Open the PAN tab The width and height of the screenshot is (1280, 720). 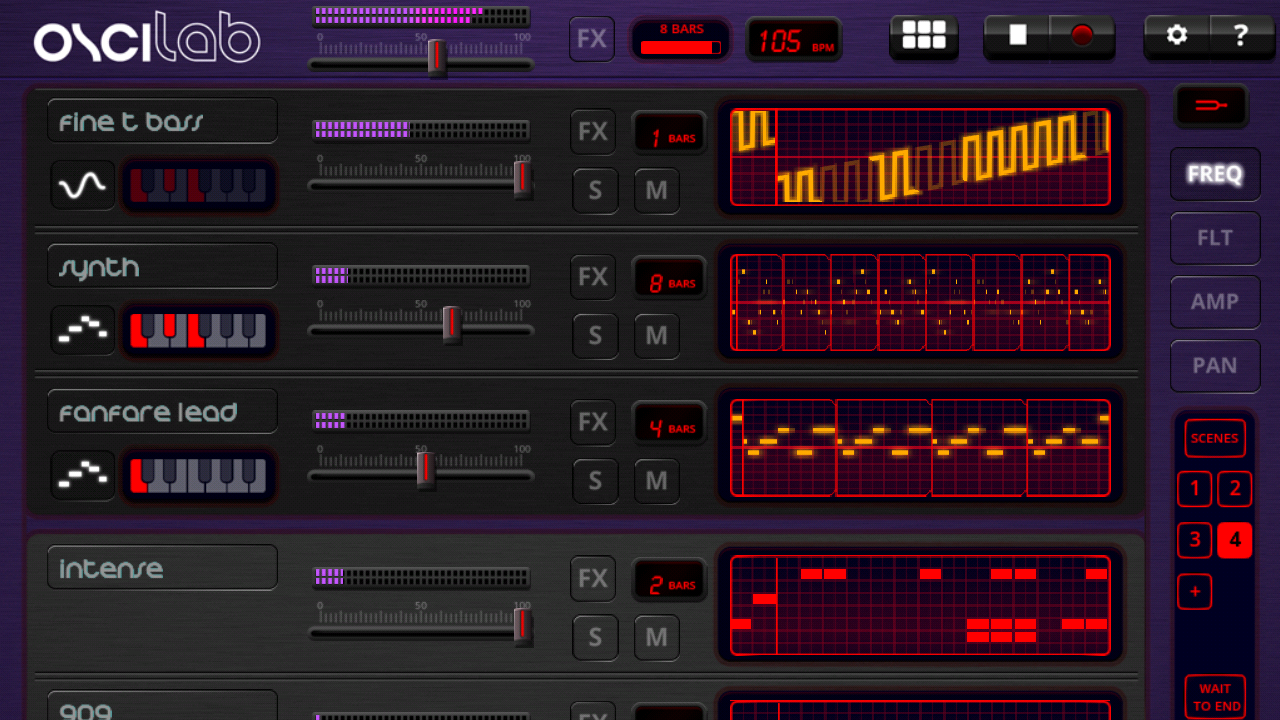(1214, 365)
